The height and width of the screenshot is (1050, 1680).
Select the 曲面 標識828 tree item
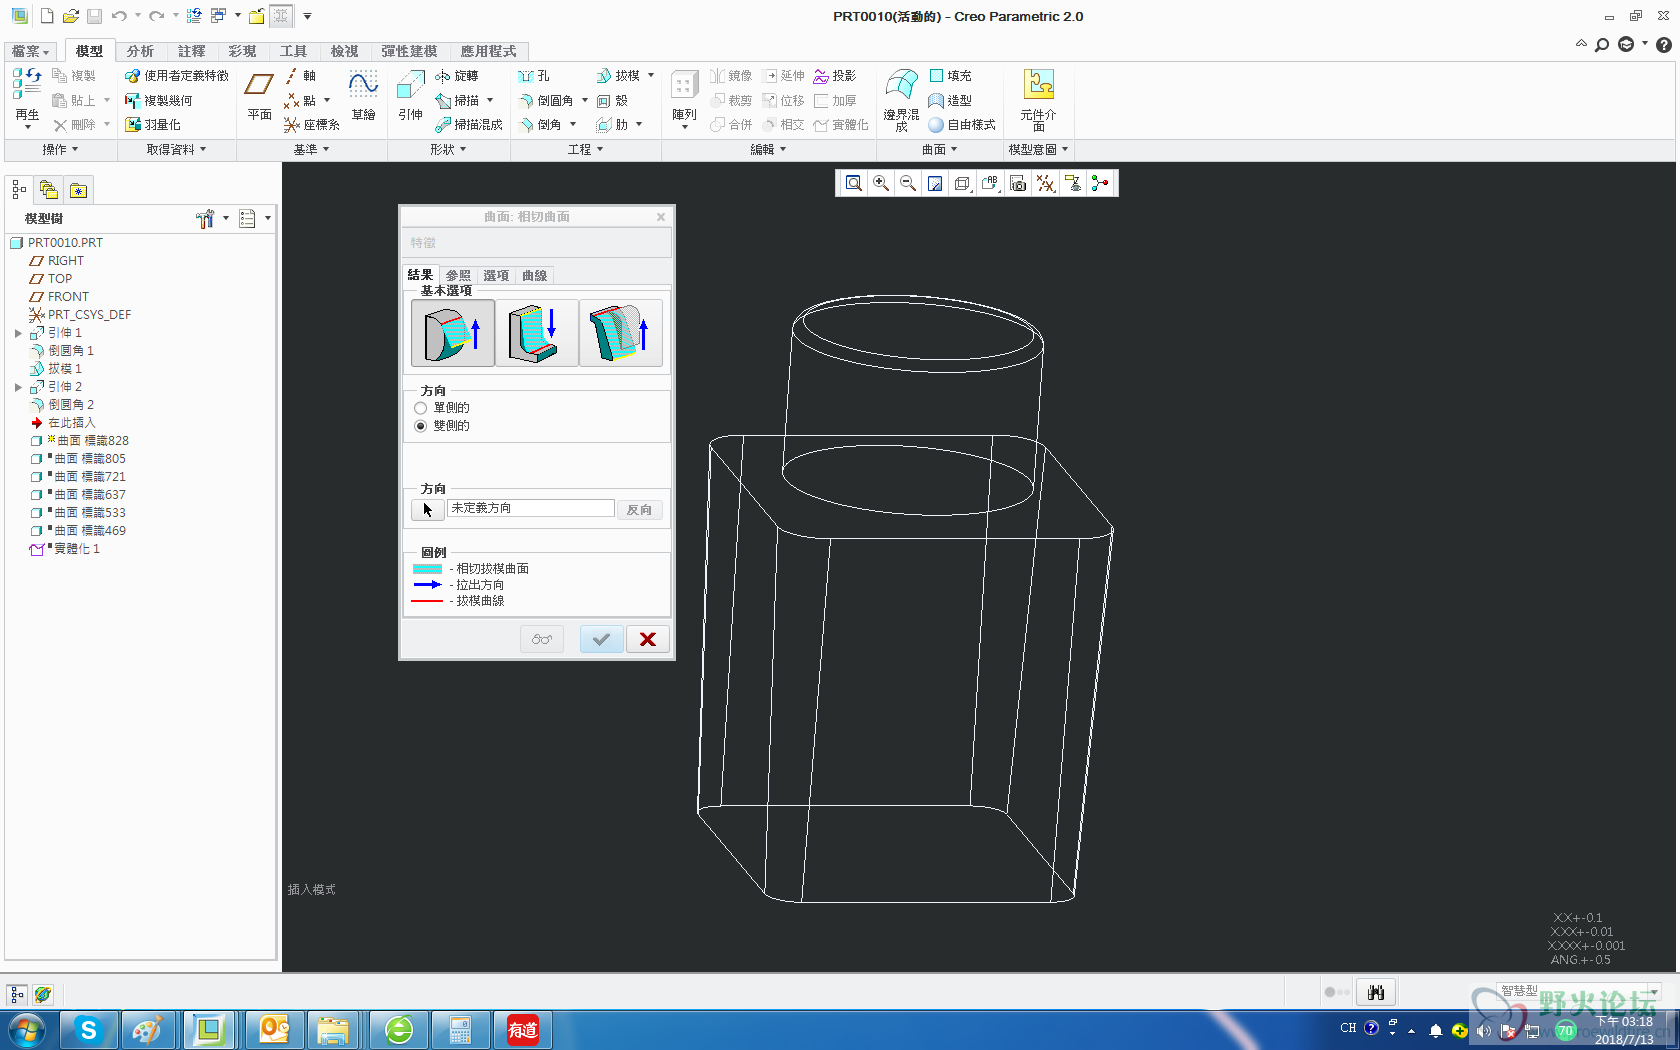79,441
